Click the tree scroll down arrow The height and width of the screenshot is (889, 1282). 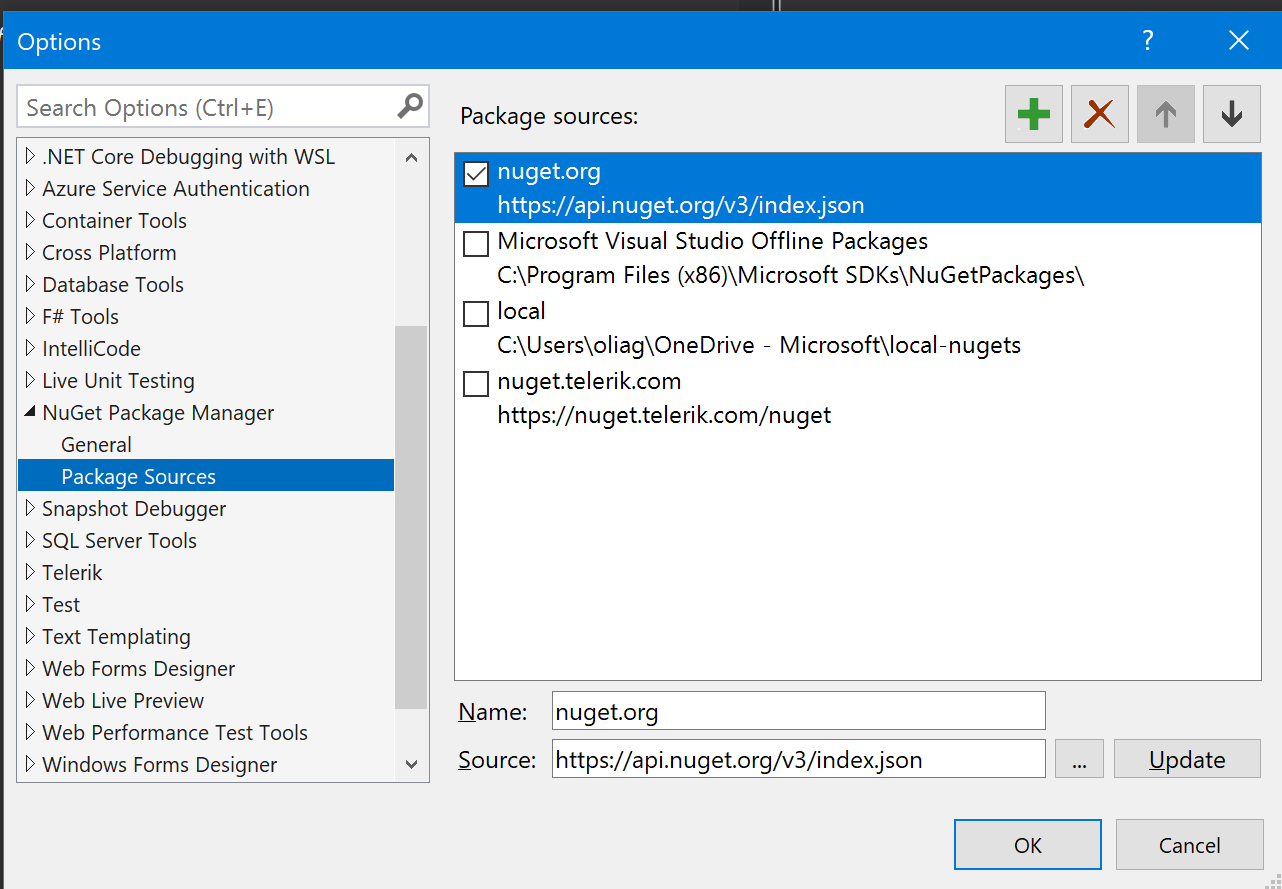coord(412,764)
